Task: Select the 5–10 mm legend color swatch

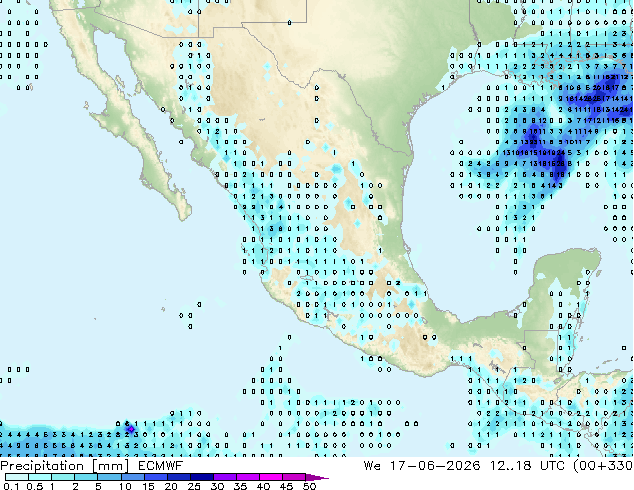Action: [x=109, y=477]
